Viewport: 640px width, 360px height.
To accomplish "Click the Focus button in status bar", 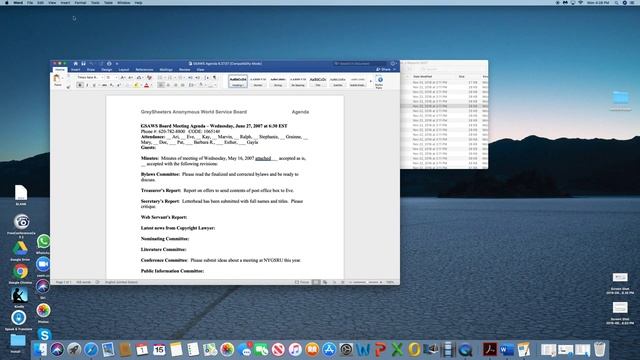I will tap(302, 282).
